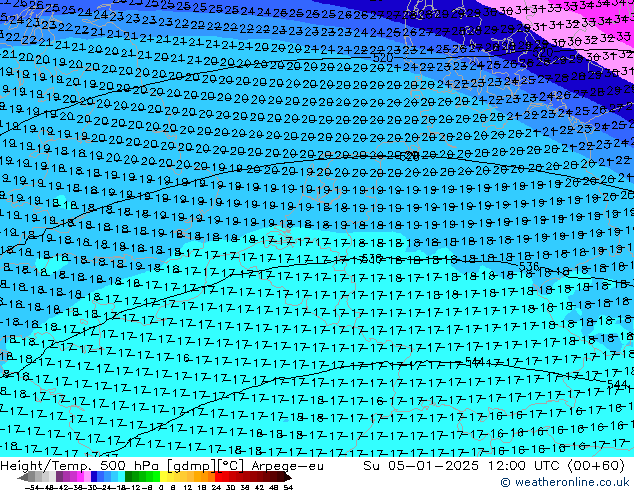Click the weatheronline.co.uk copyright text
This screenshot has width=634, height=490.
pyautogui.click(x=564, y=482)
